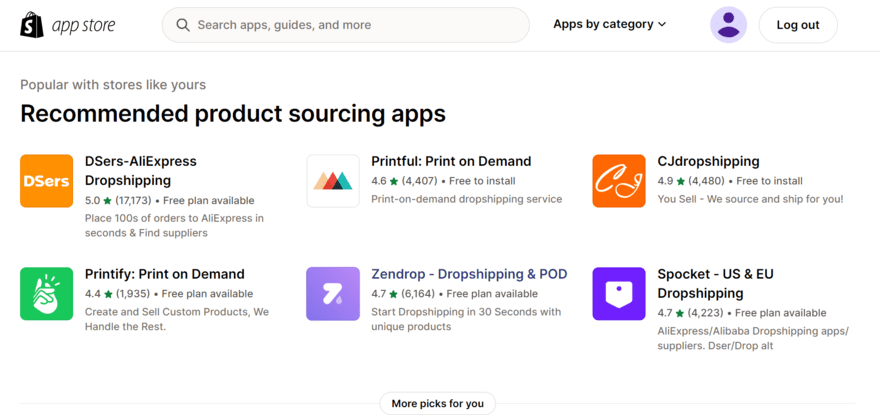The image size is (880, 415).
Task: Open the Printify green hand icon
Action: 47,294
